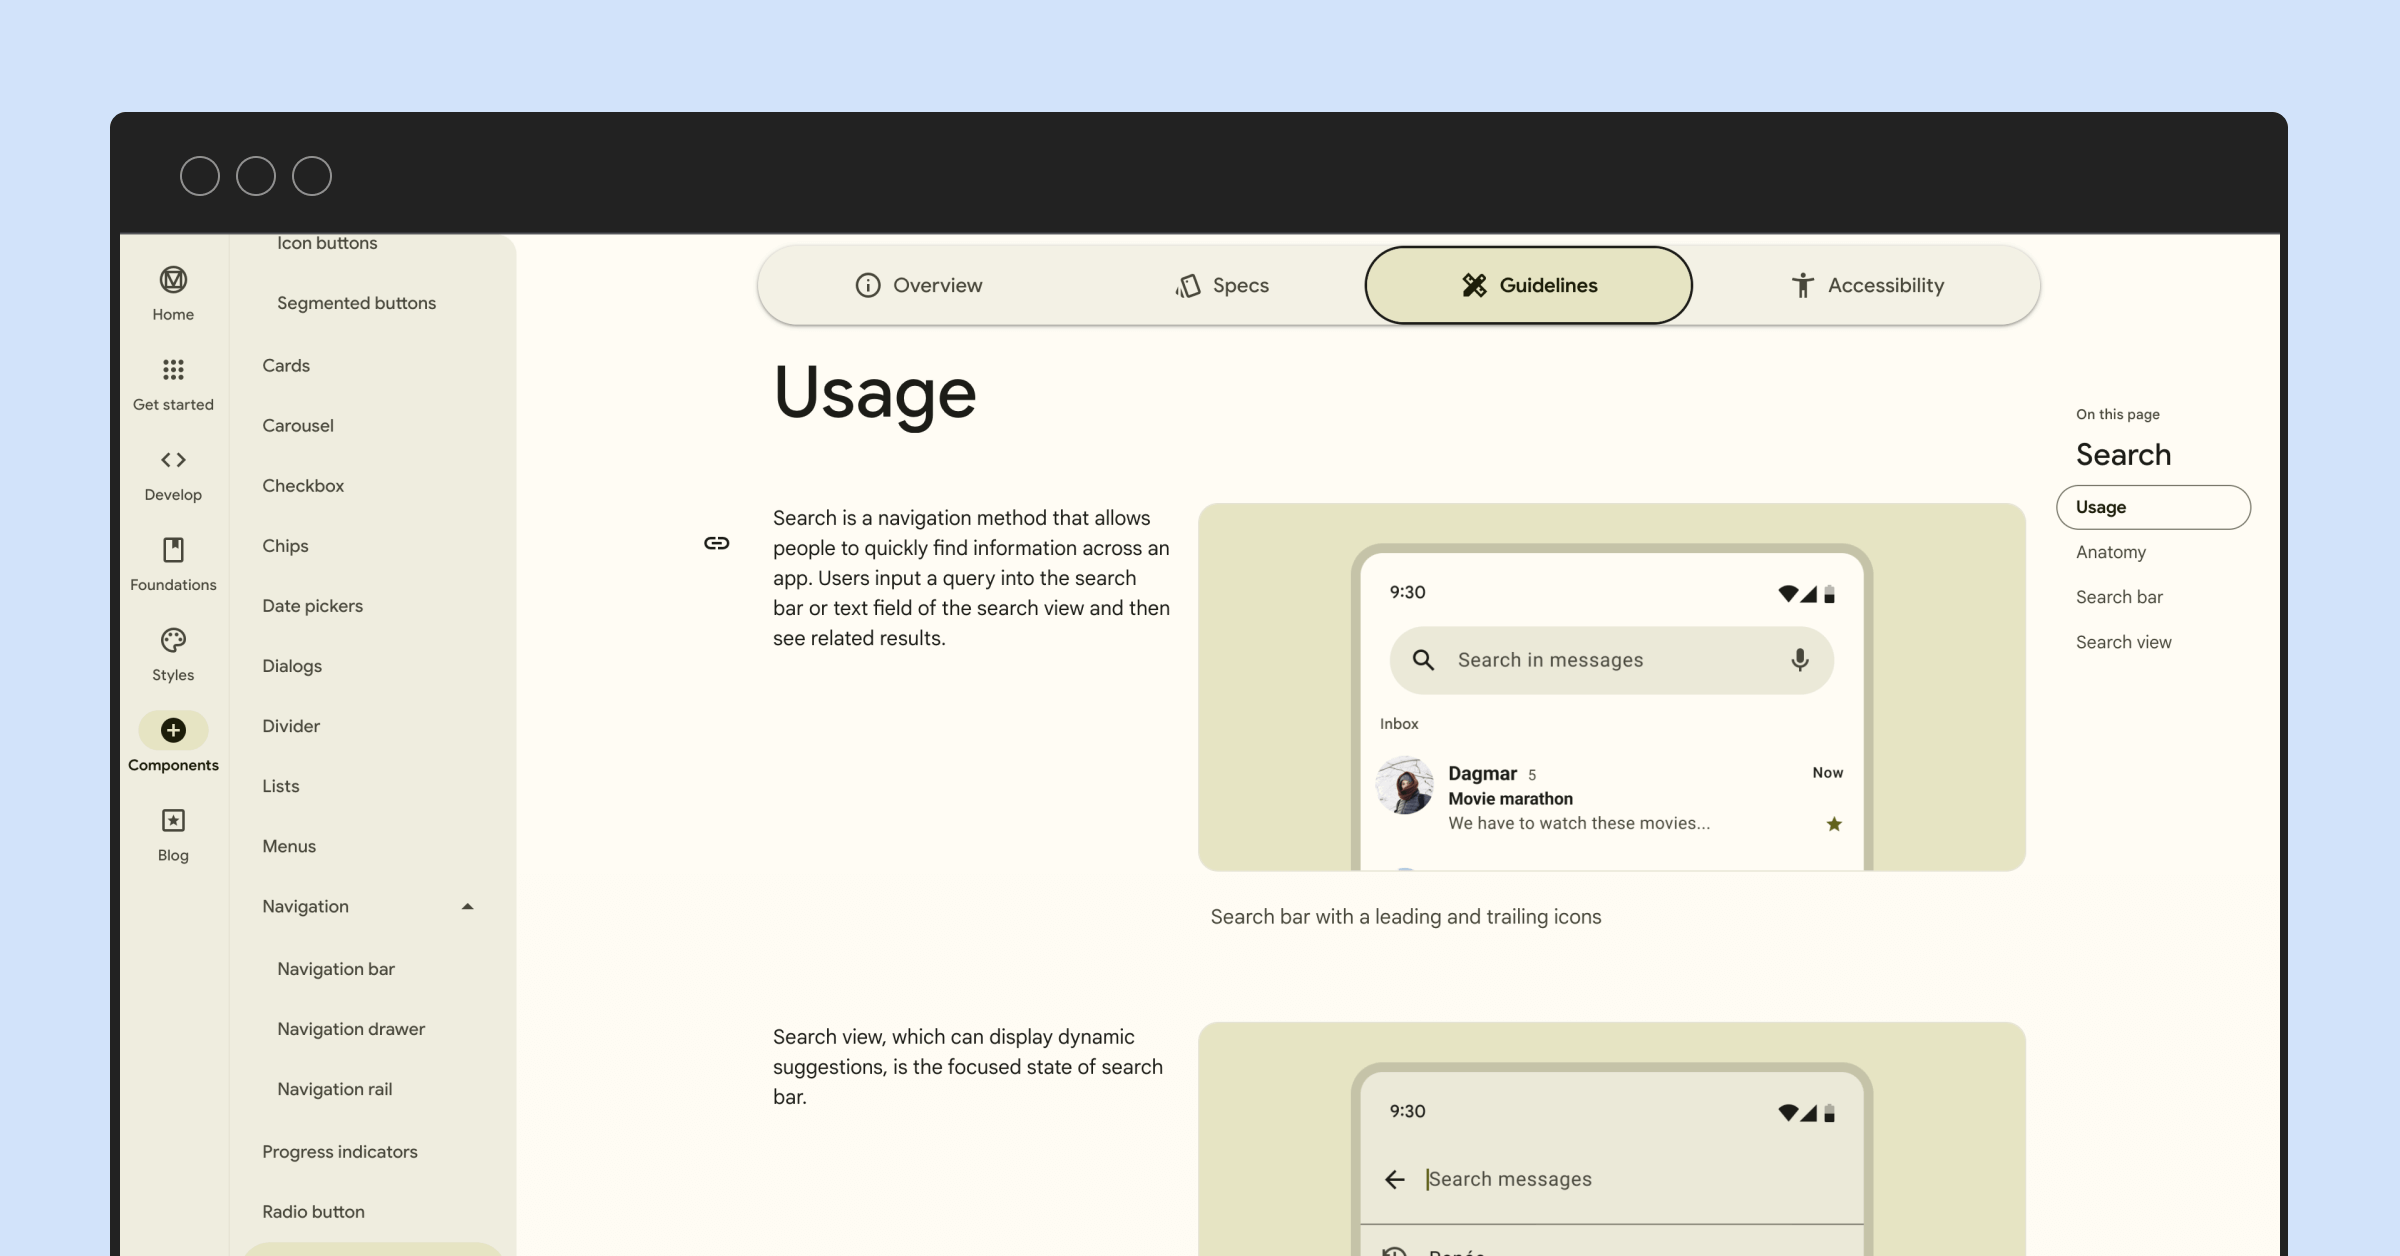Open Navigation drawer page

tap(351, 1029)
